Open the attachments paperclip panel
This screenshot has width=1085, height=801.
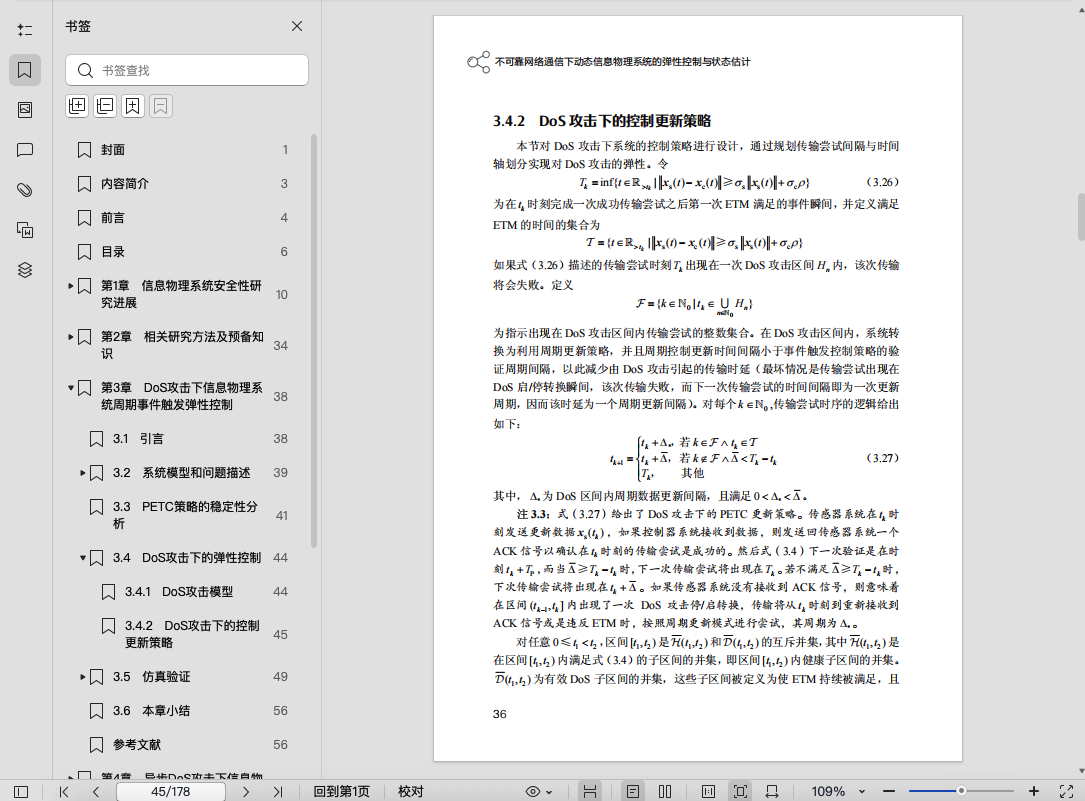25,190
